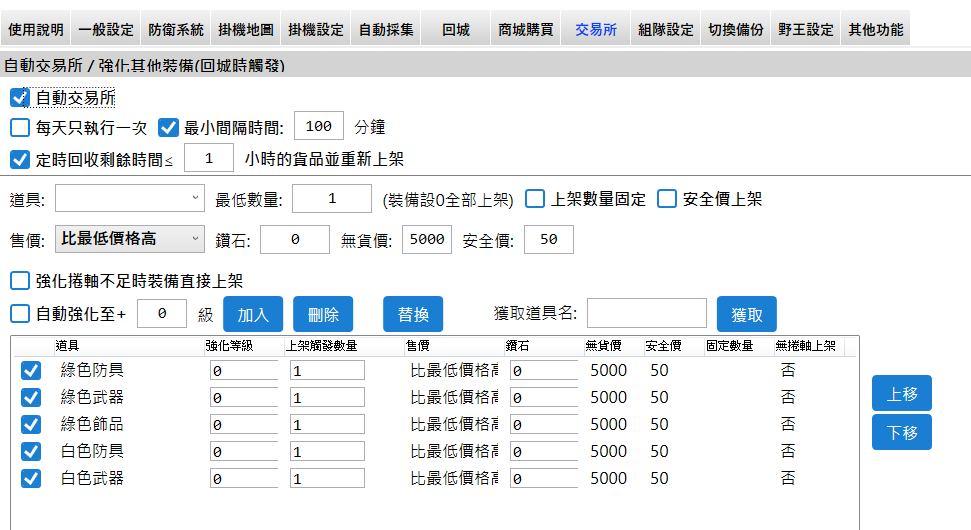Viewport: 971px width, 530px height.
Task: Uncheck the 綠色飾品 row checkbox
Action: click(32, 424)
